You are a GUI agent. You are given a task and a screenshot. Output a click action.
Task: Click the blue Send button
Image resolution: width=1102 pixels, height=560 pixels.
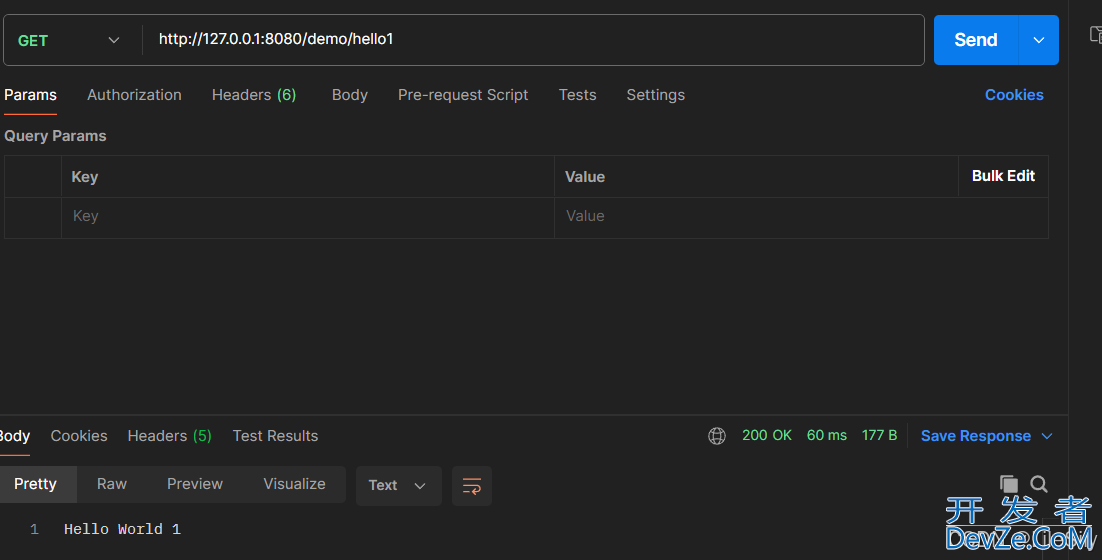(975, 40)
